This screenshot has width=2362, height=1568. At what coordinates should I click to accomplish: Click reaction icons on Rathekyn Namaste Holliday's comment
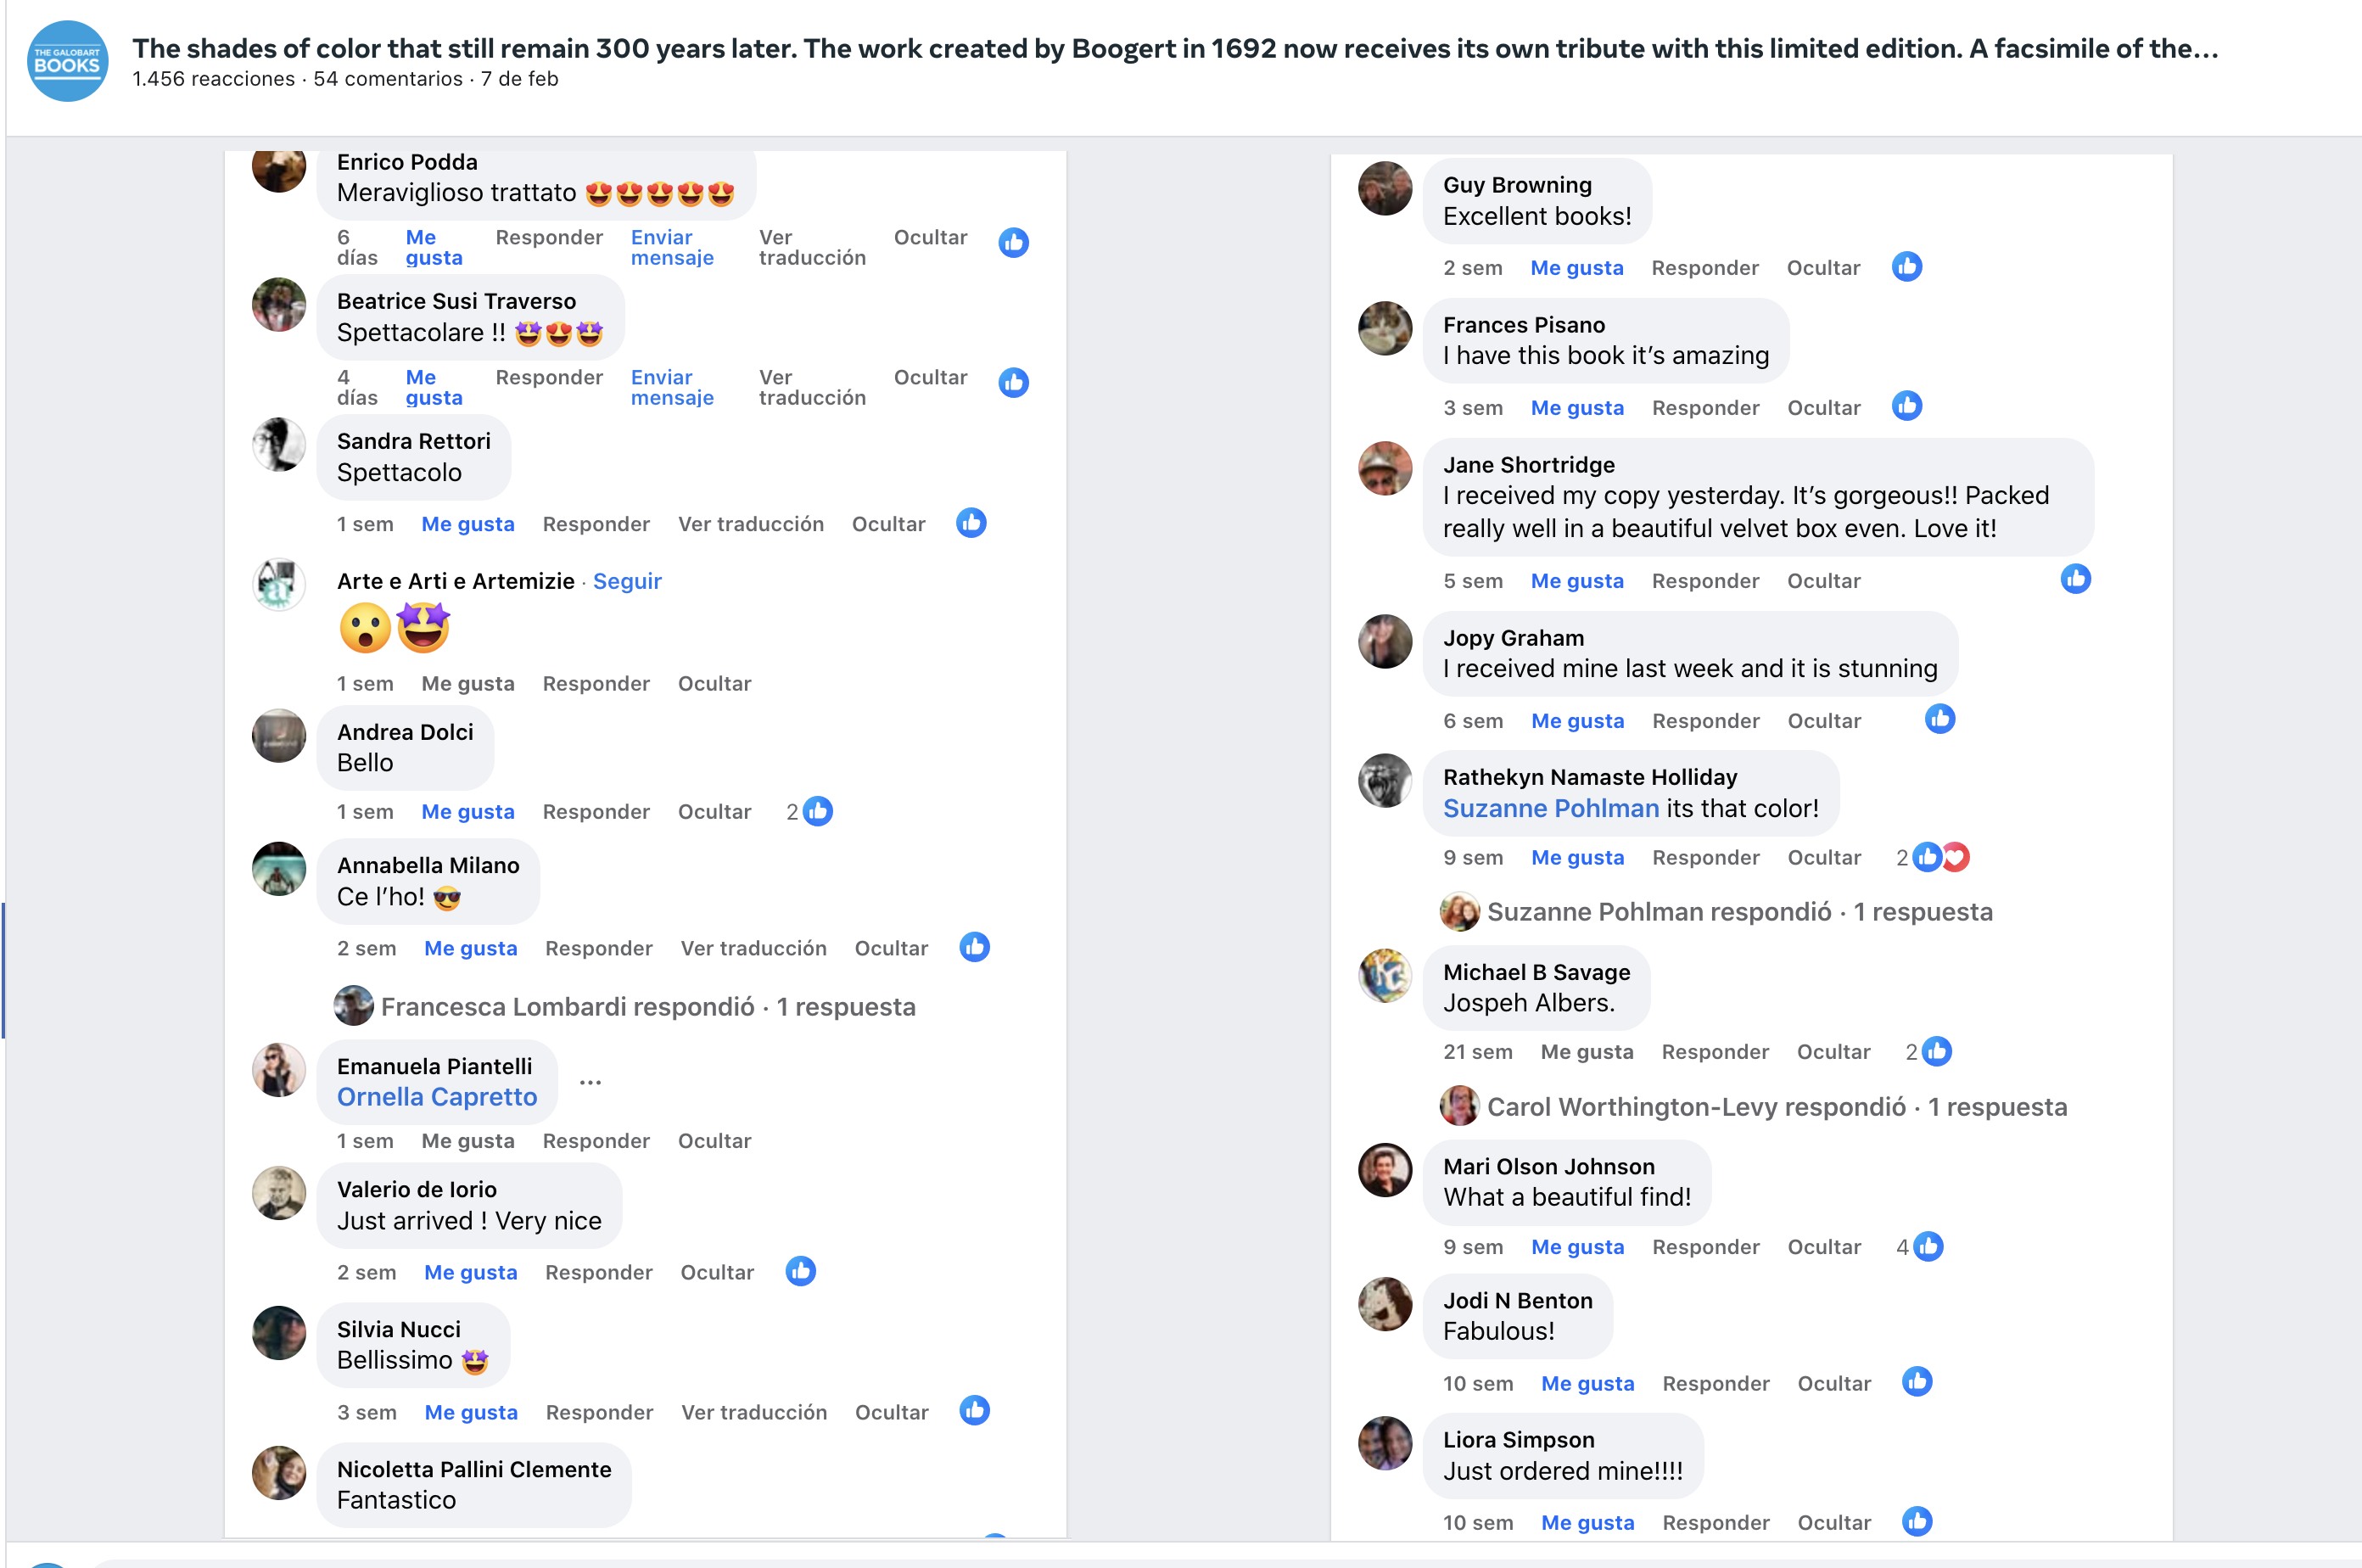1939,857
